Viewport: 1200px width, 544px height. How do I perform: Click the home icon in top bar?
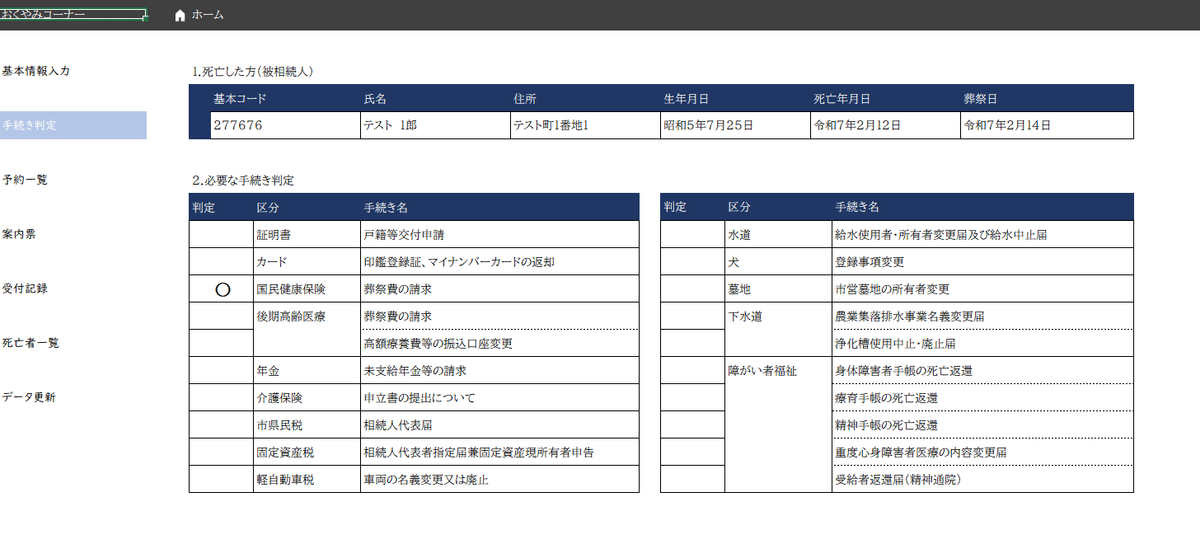click(180, 16)
